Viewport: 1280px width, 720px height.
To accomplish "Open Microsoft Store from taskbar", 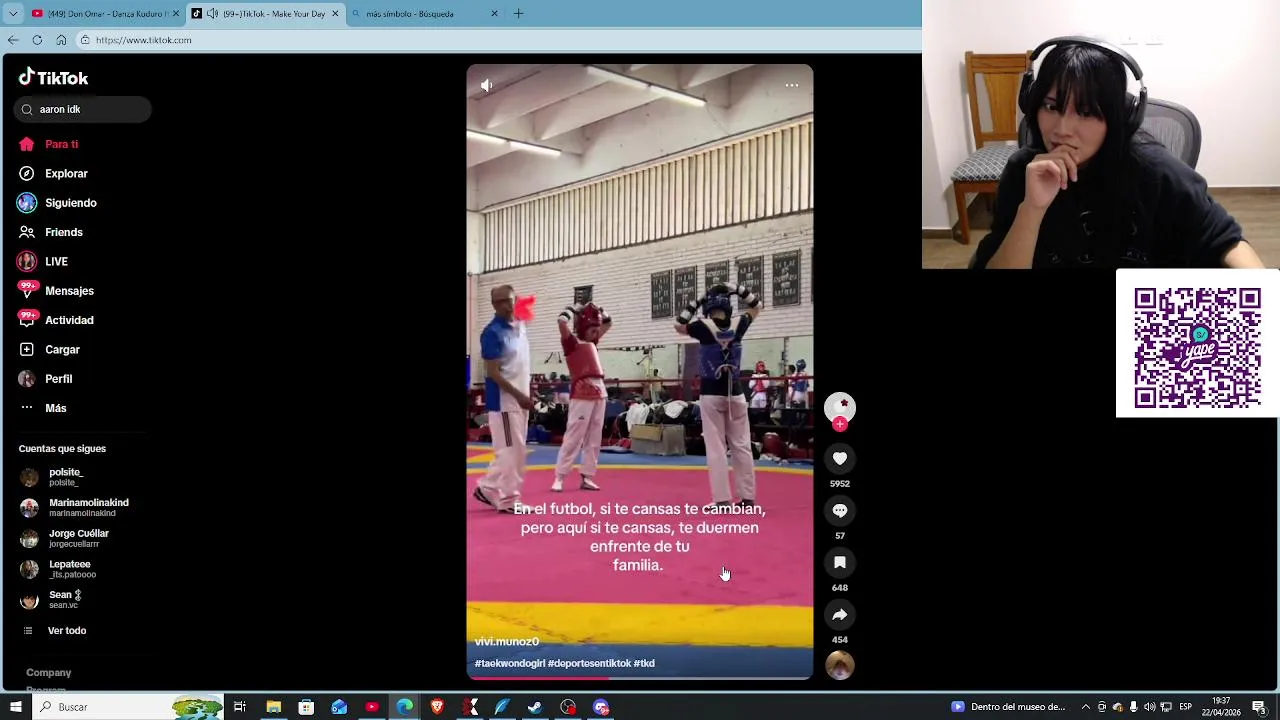I will [x=306, y=707].
